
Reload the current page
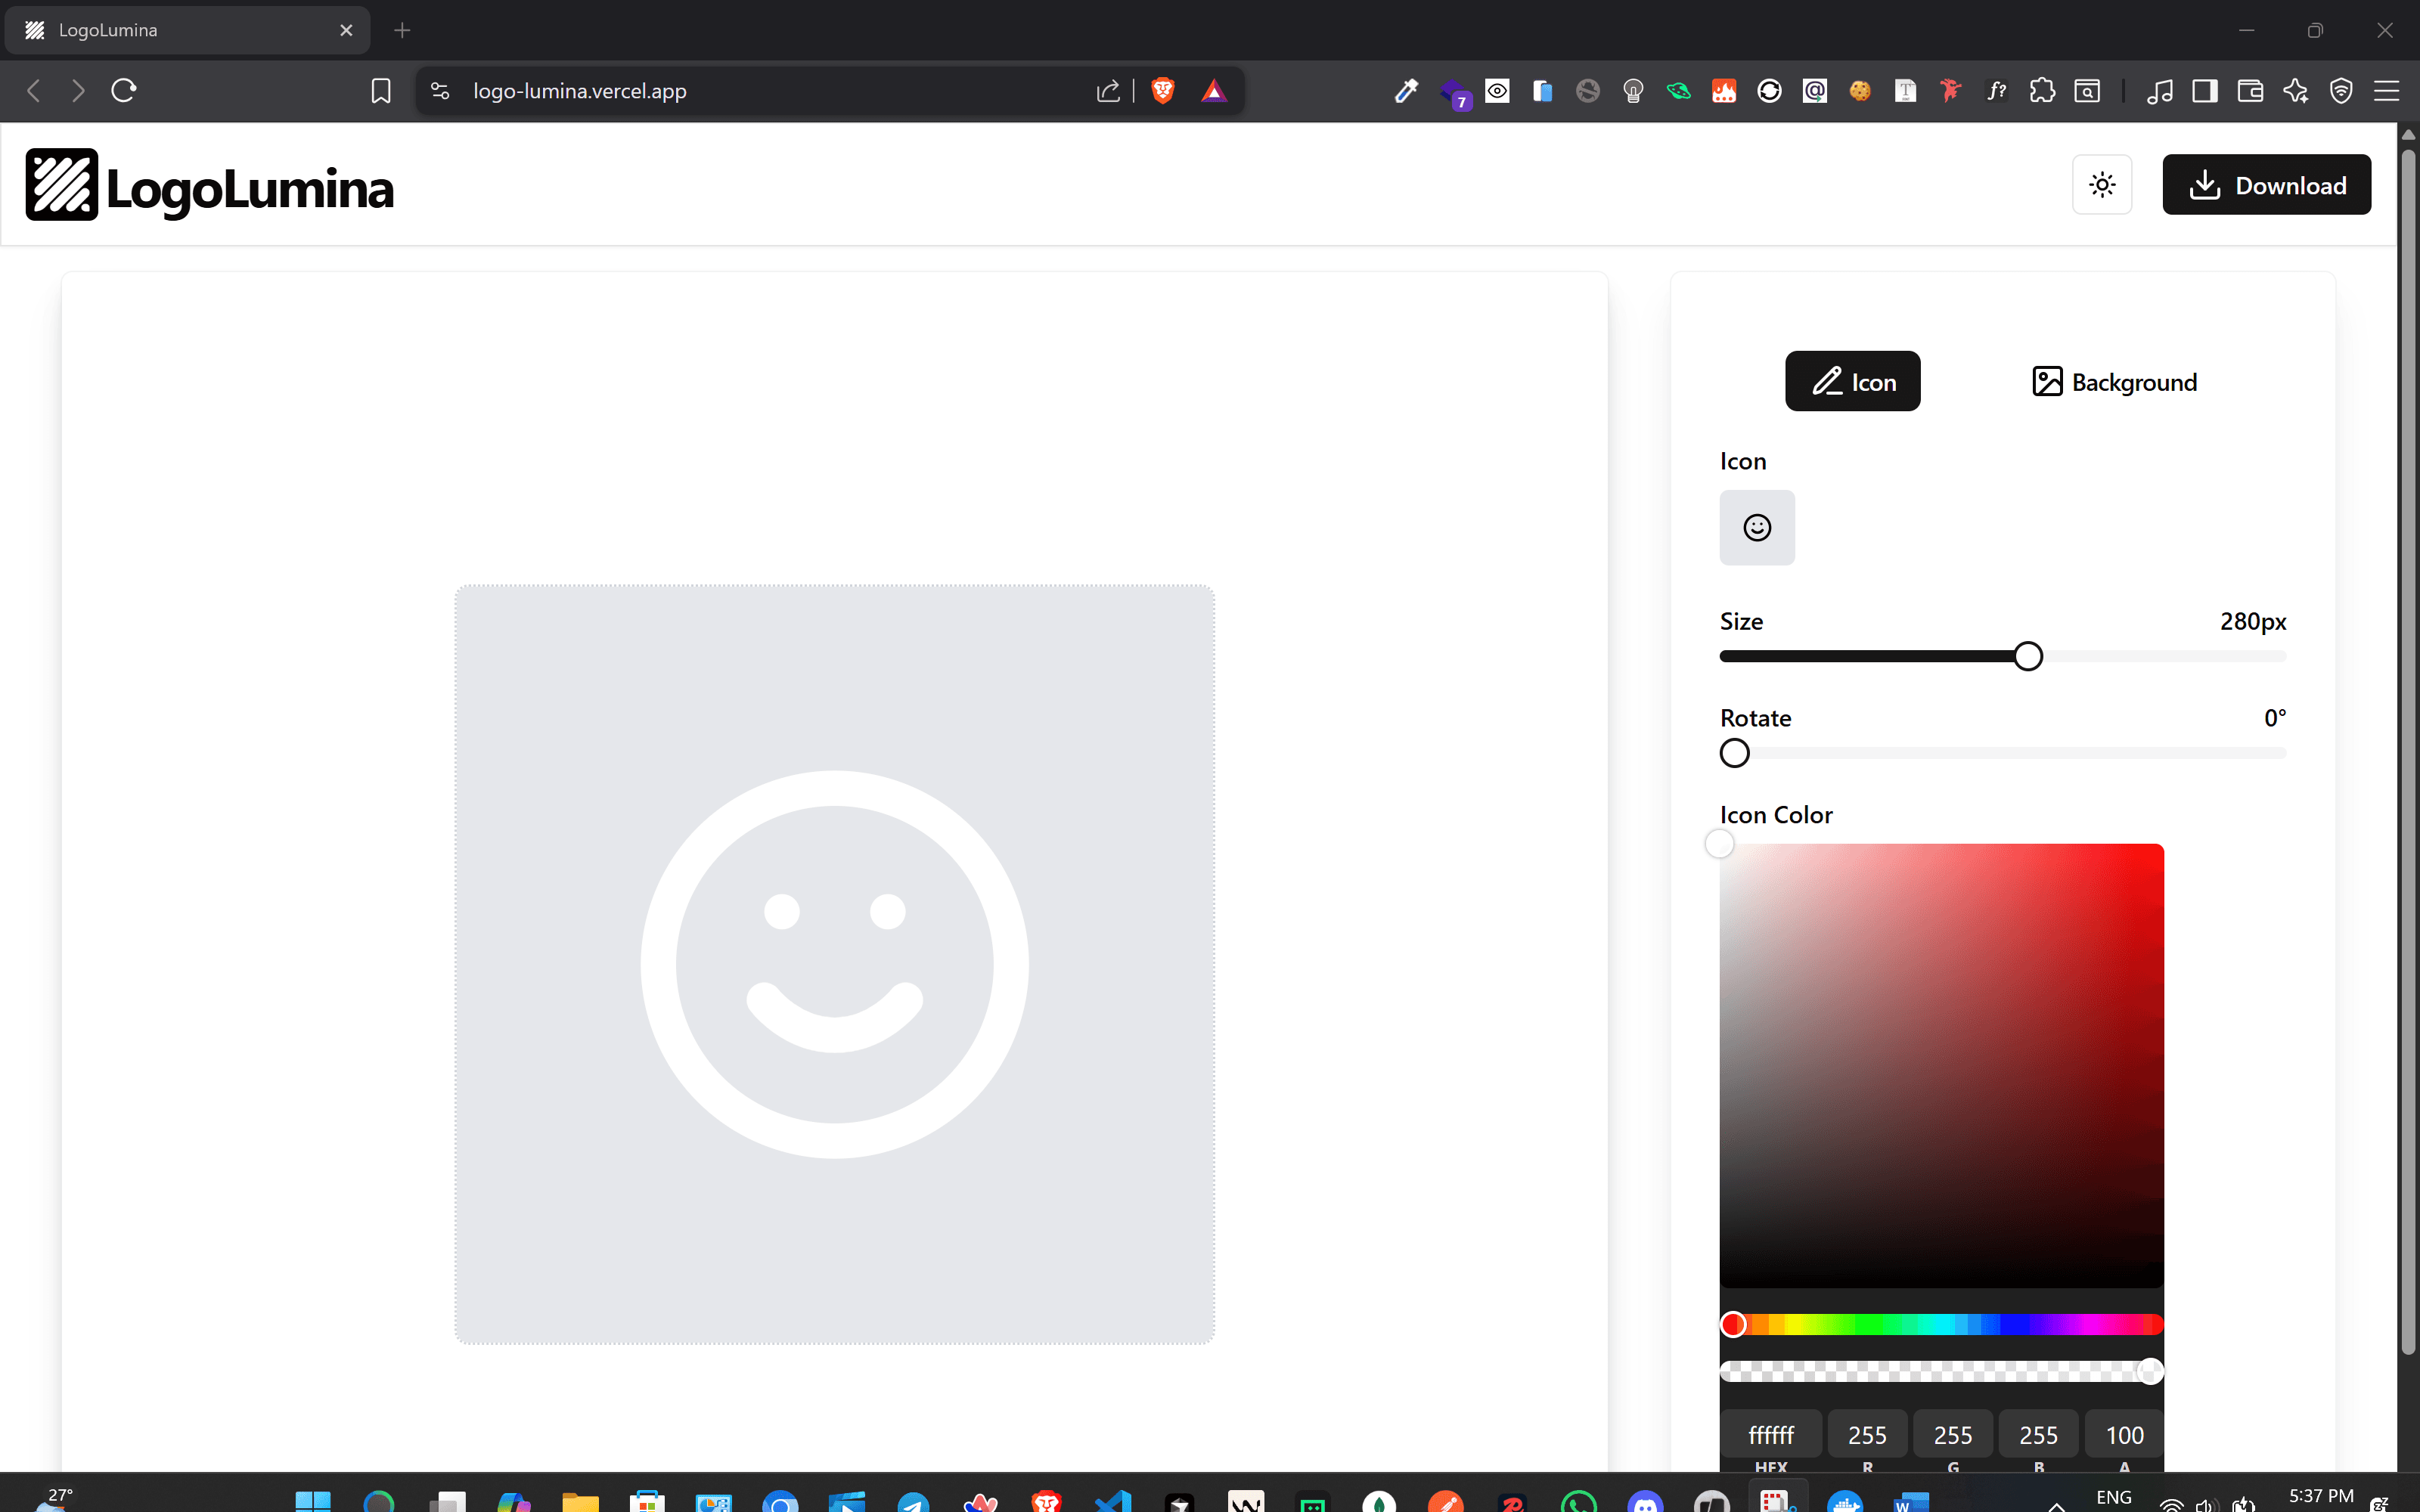124,91
